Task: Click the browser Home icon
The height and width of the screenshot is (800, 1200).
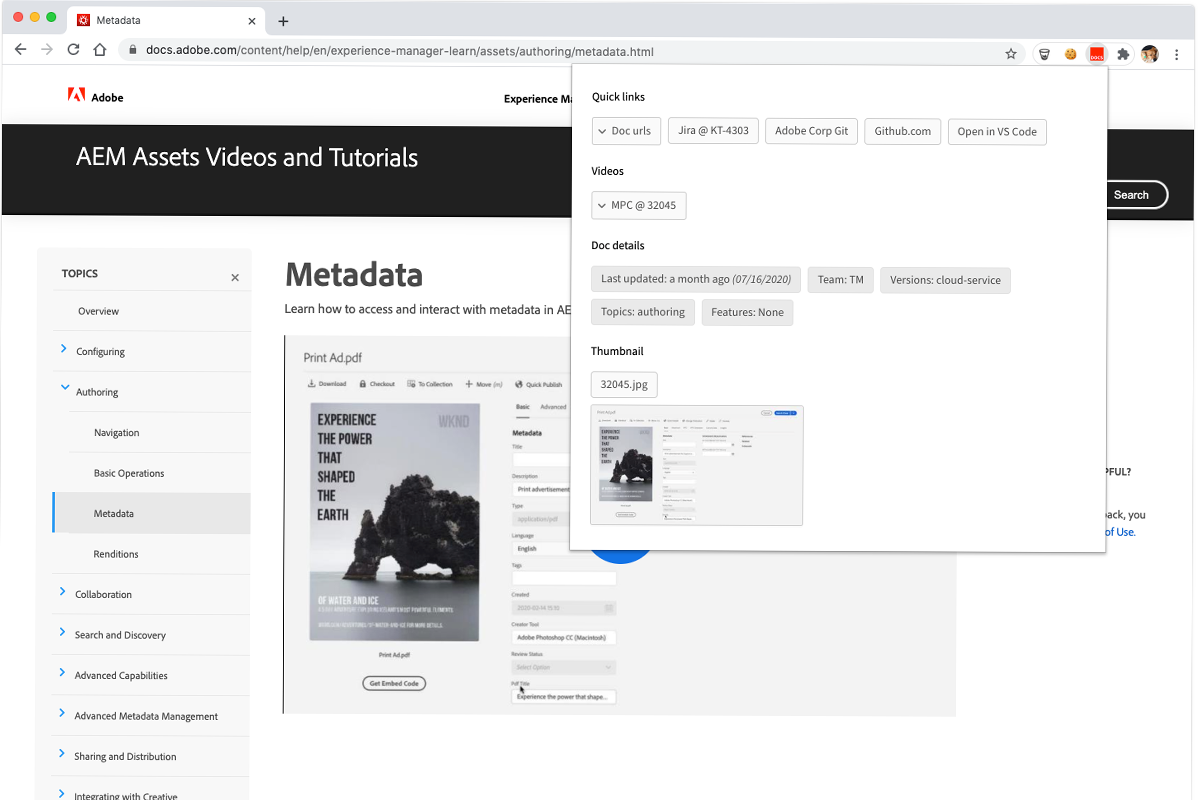Action: click(99, 50)
